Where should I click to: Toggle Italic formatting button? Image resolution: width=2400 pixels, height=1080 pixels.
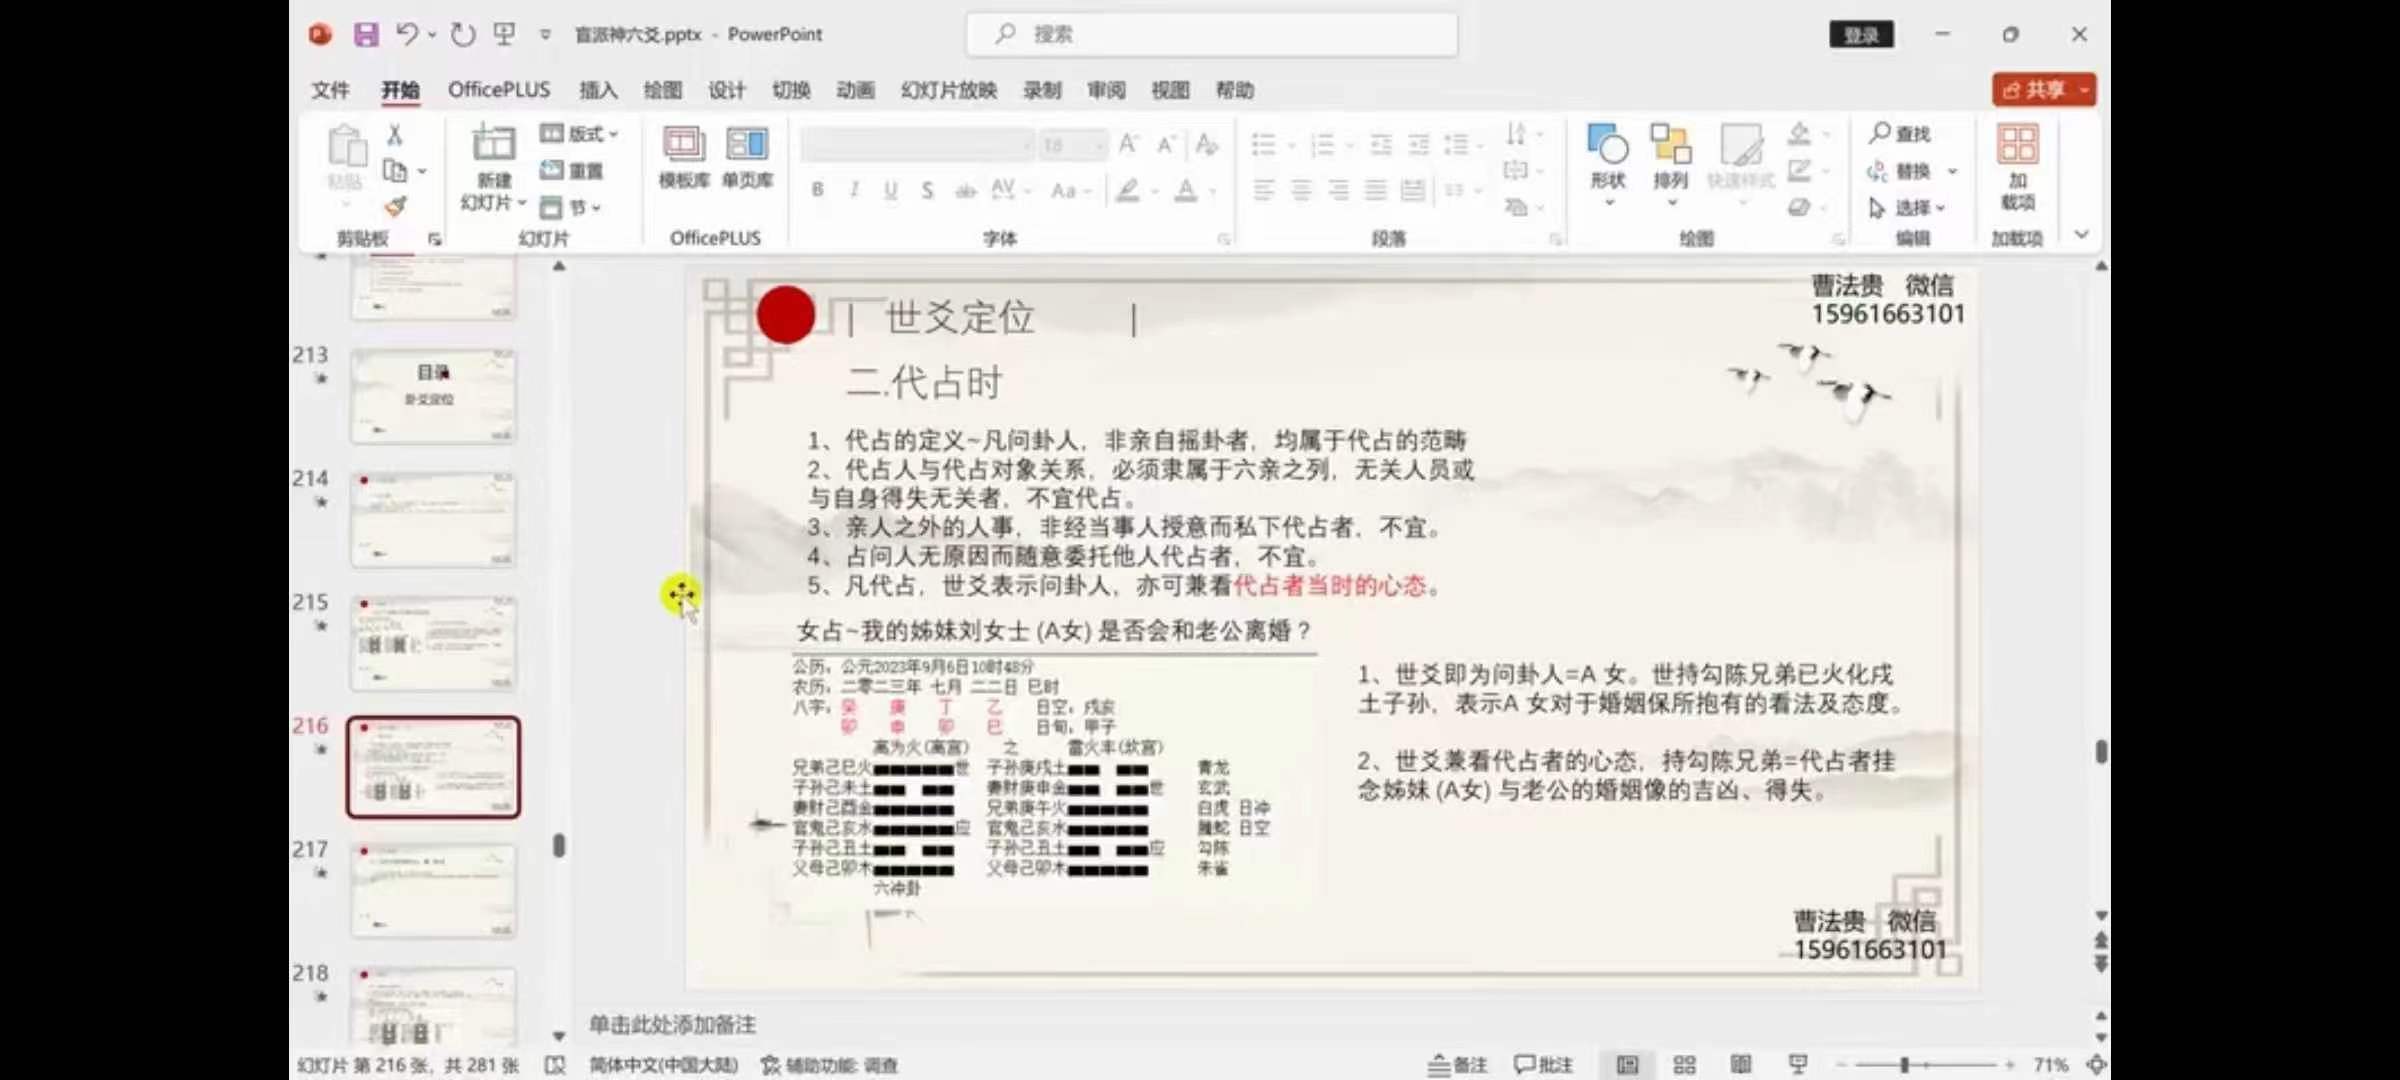[854, 190]
